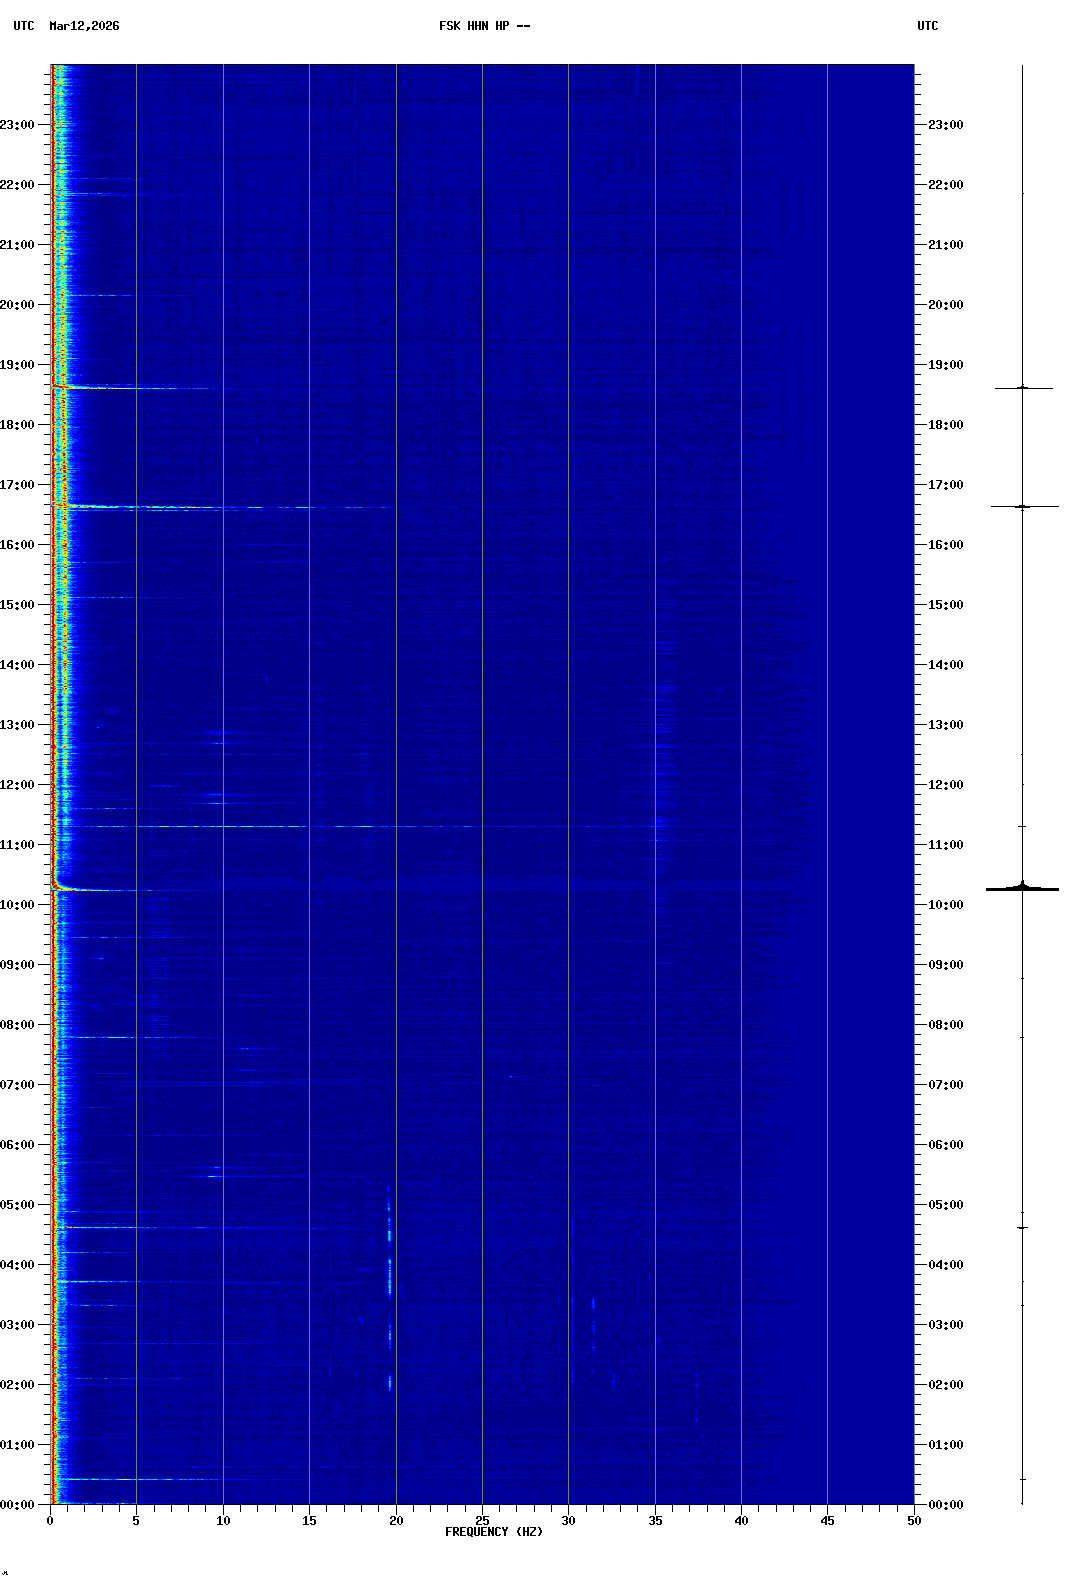
Task: Click the 45 Hz frequency axis label
Action: click(x=827, y=1521)
